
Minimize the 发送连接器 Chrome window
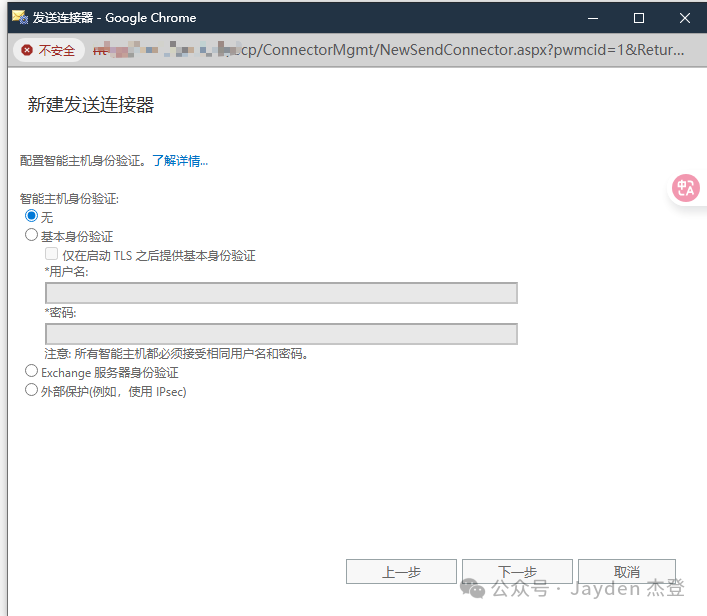coord(594,18)
